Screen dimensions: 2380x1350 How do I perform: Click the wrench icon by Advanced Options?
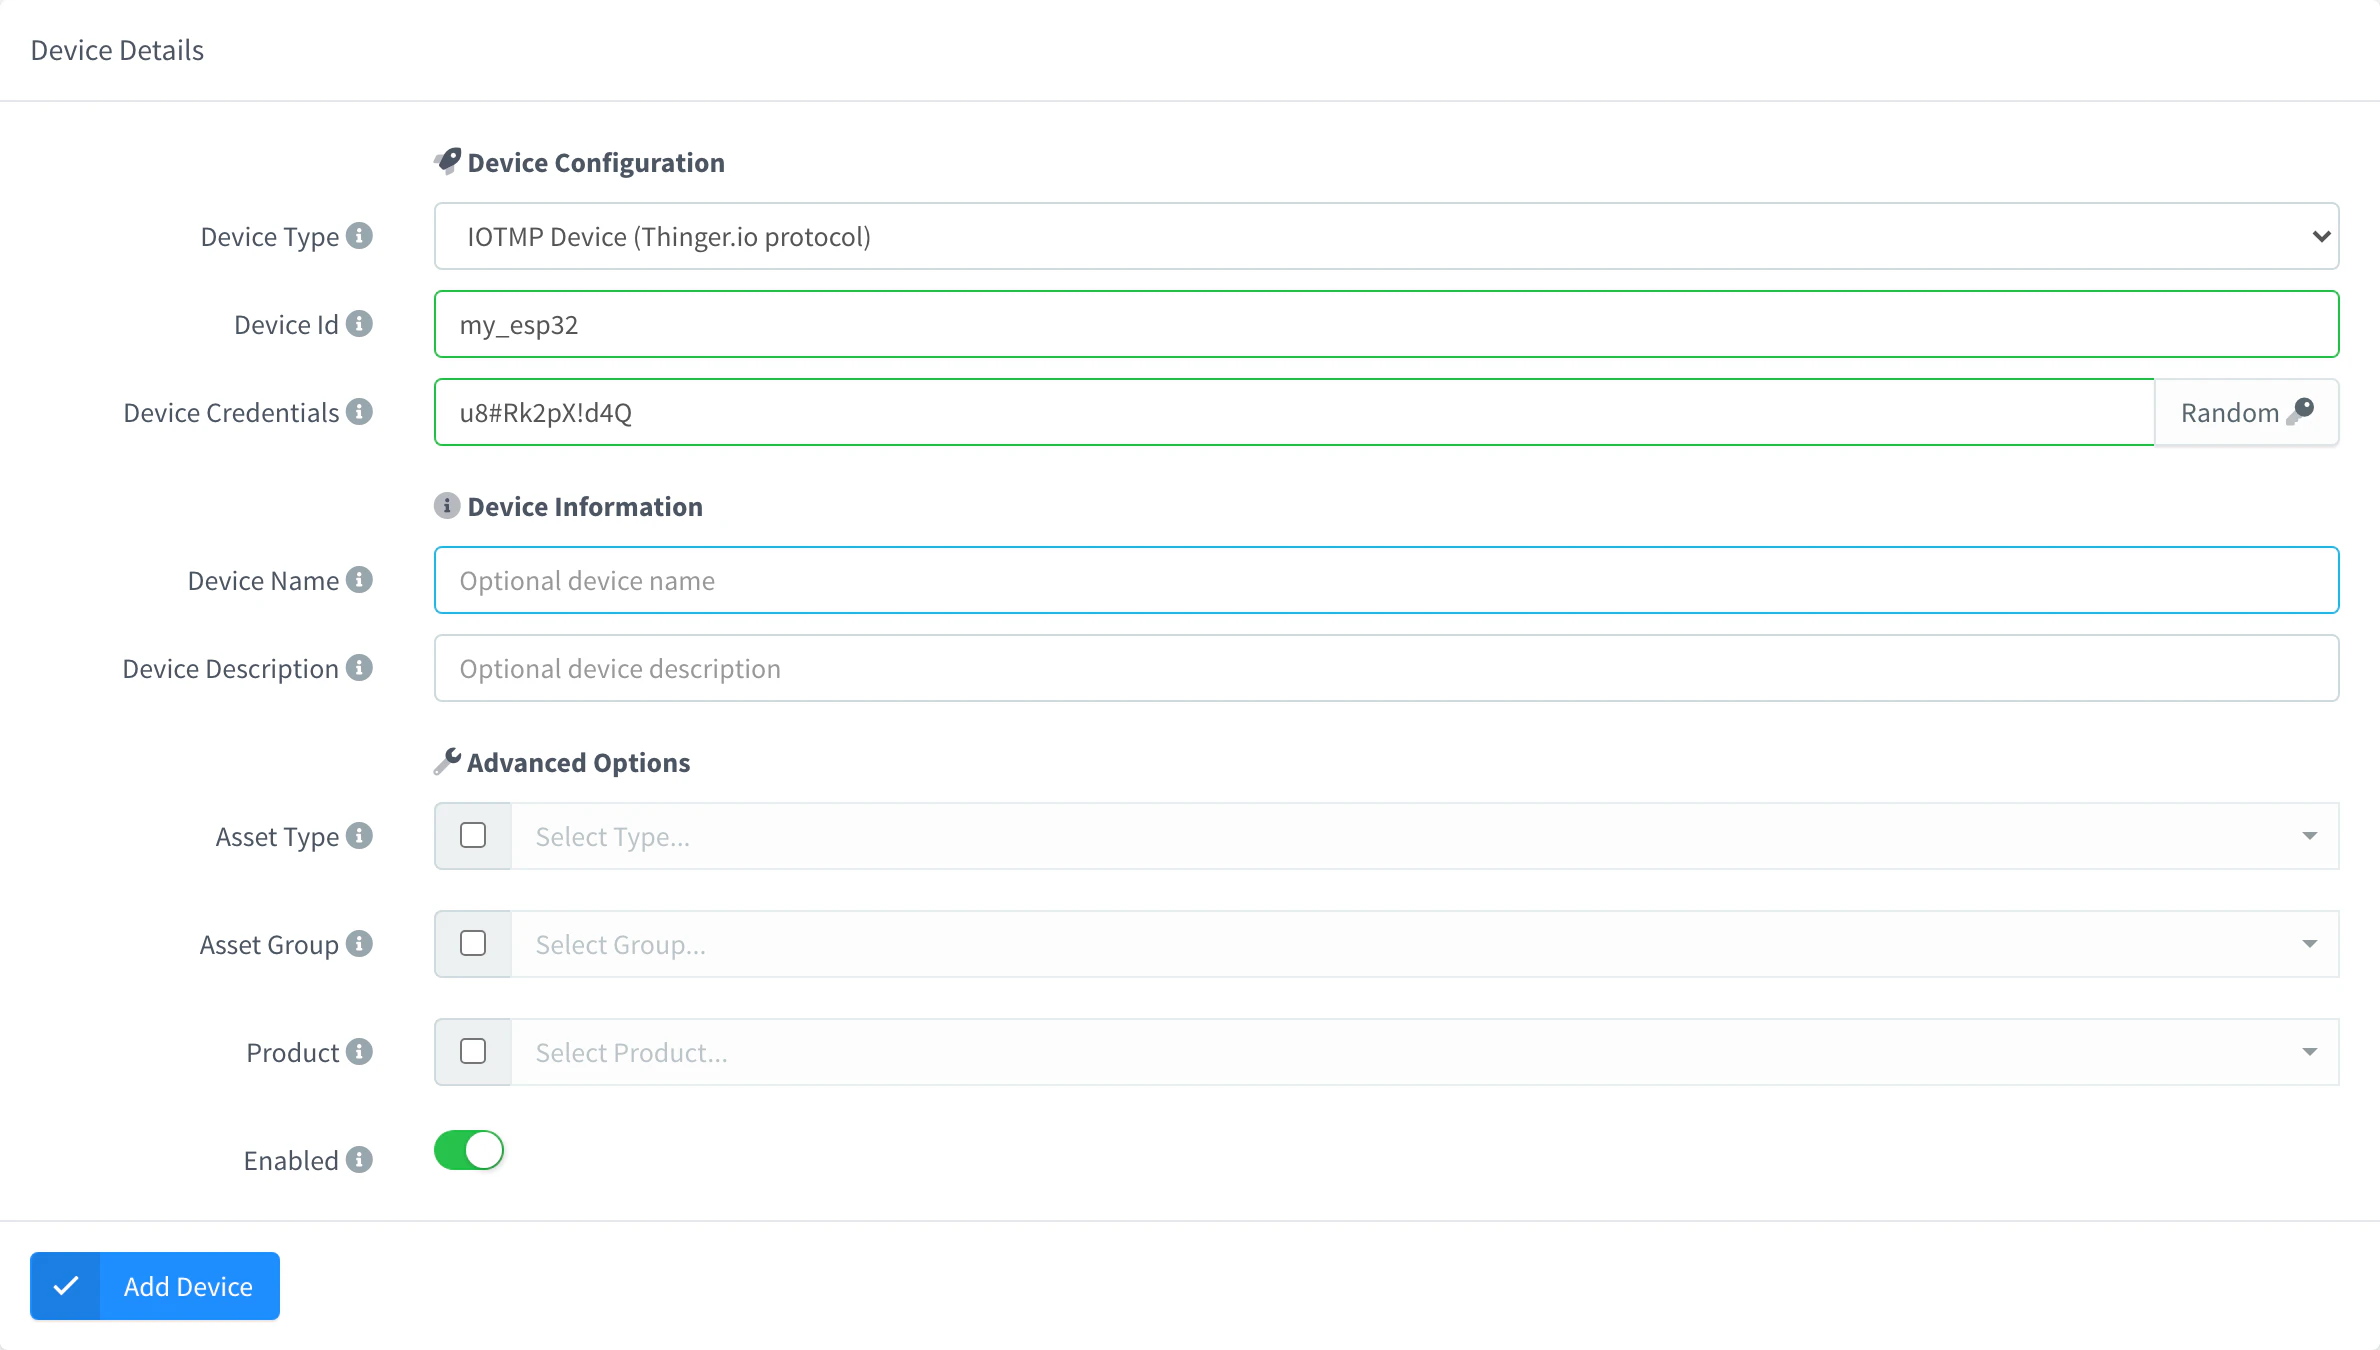[447, 761]
